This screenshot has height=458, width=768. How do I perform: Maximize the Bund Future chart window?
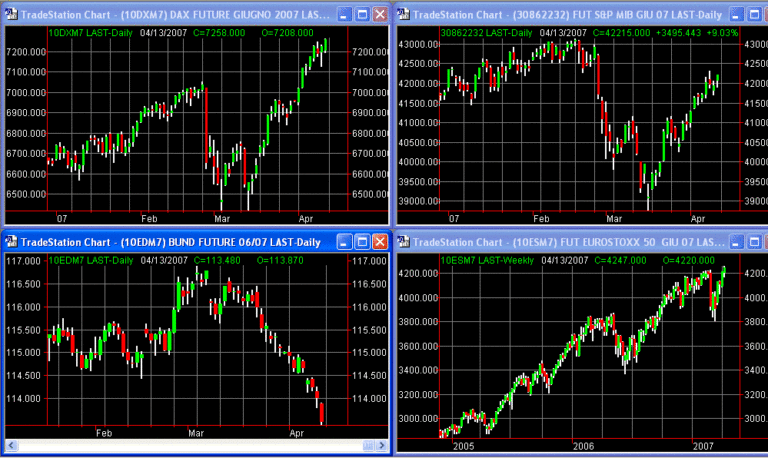tap(362, 242)
